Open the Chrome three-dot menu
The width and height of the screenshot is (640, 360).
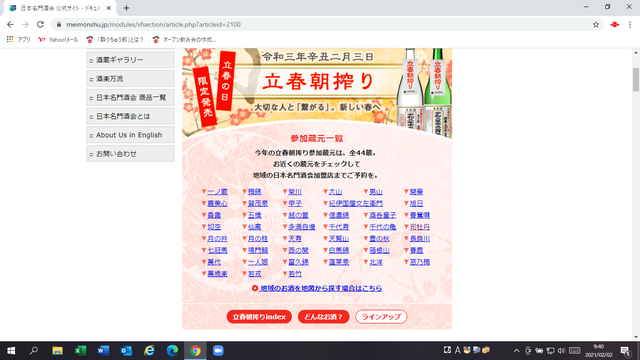[630, 24]
